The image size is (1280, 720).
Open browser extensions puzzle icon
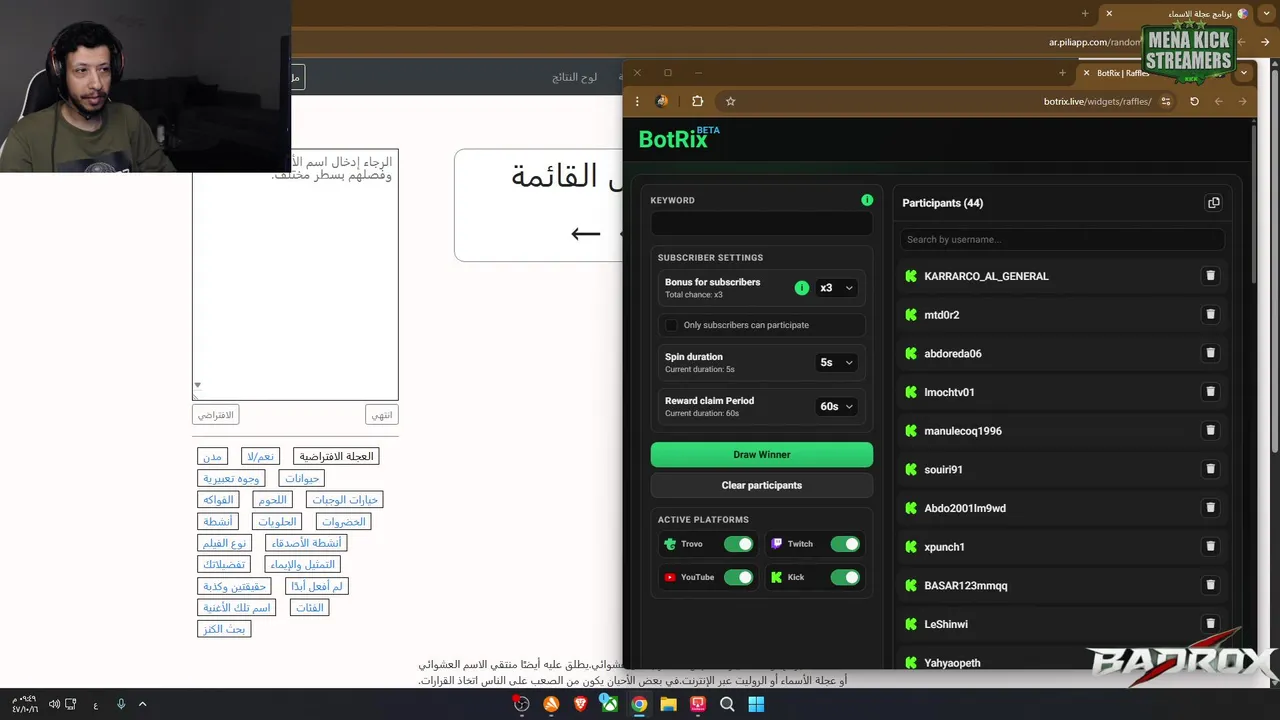697,101
